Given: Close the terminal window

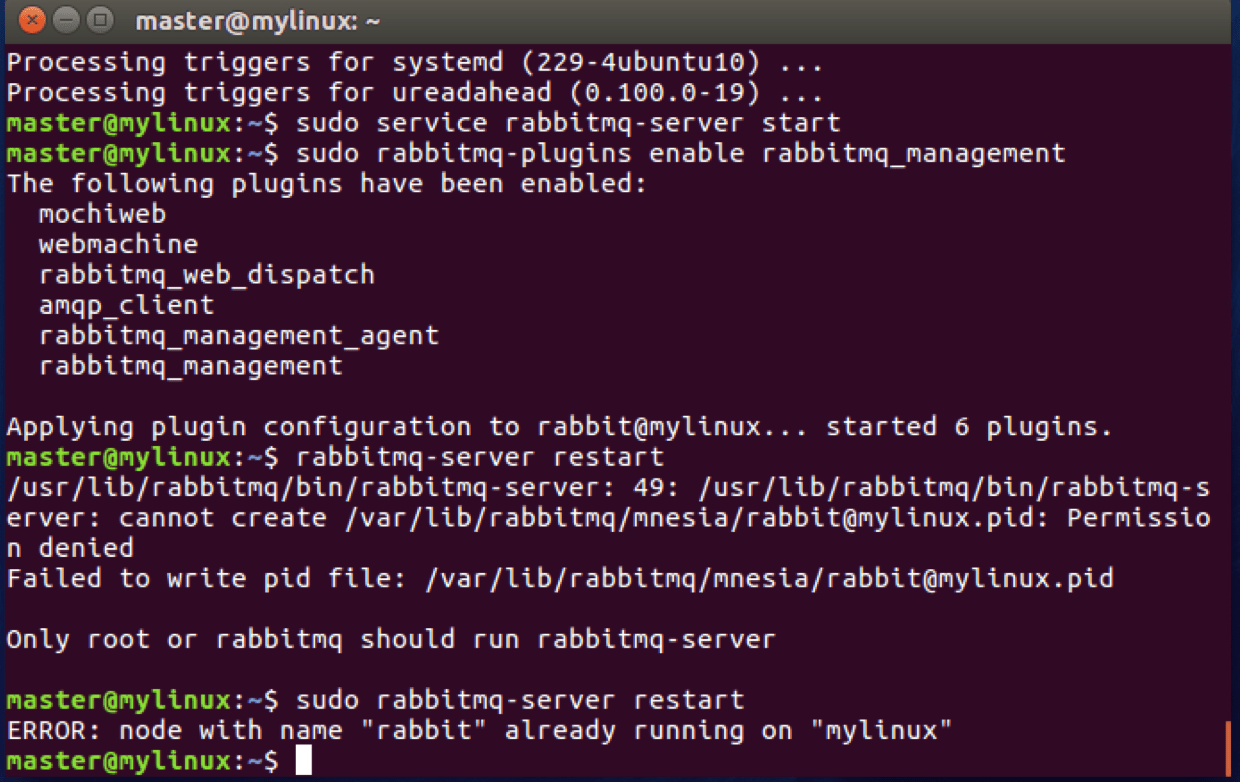Looking at the screenshot, I should coord(31,20).
